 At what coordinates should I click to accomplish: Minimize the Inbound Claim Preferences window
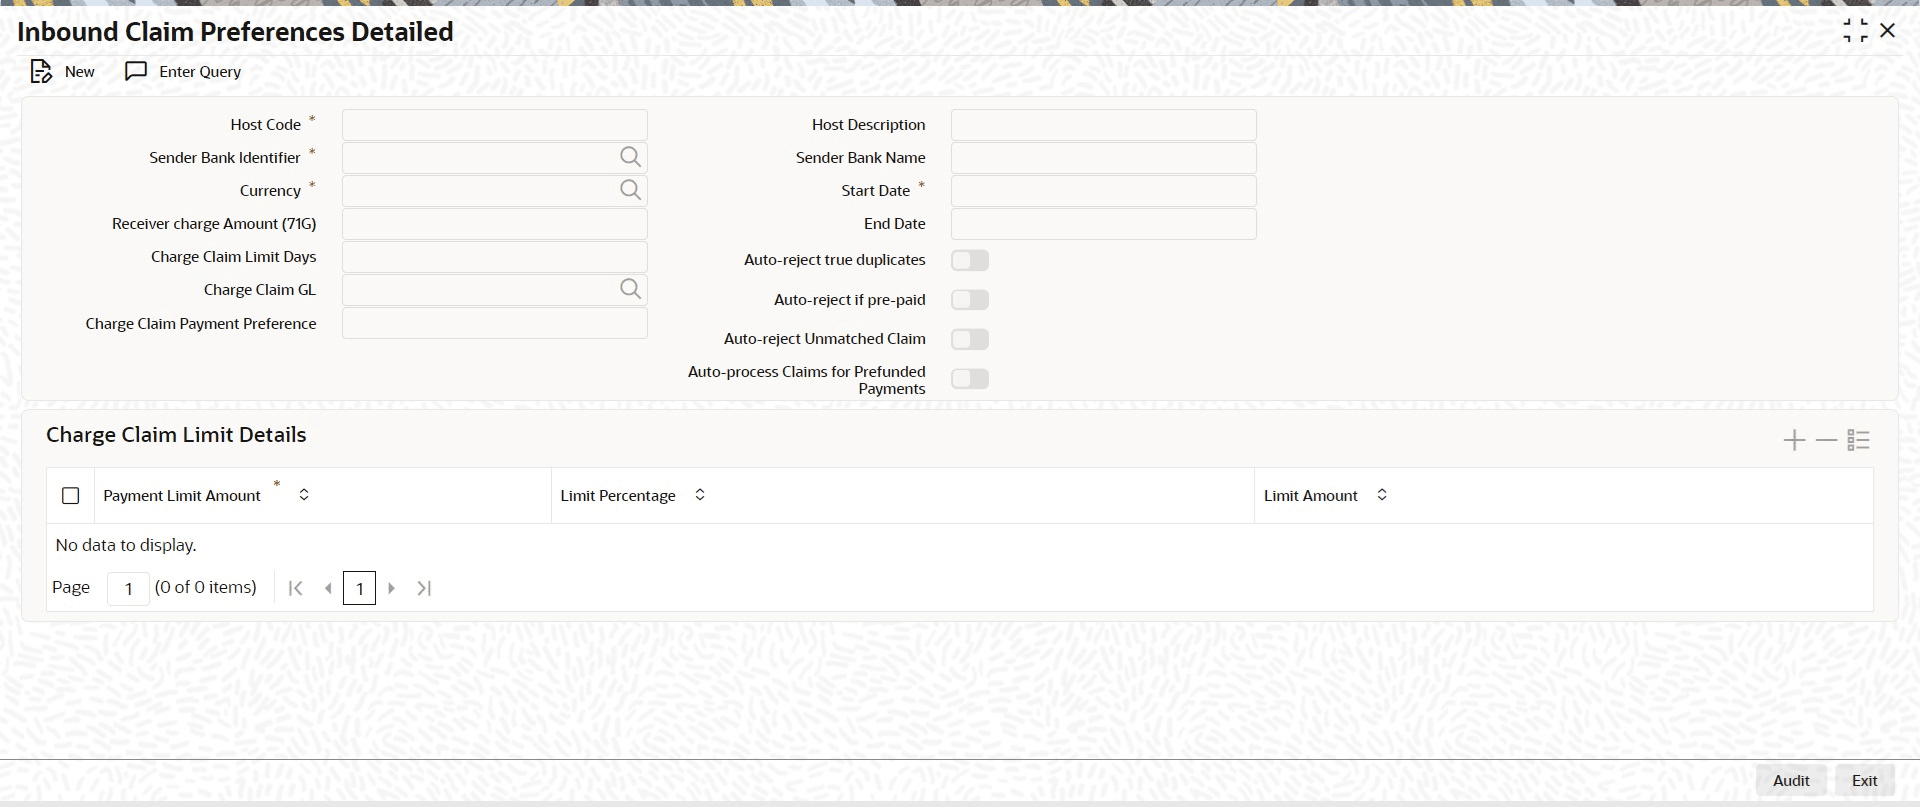(1855, 31)
